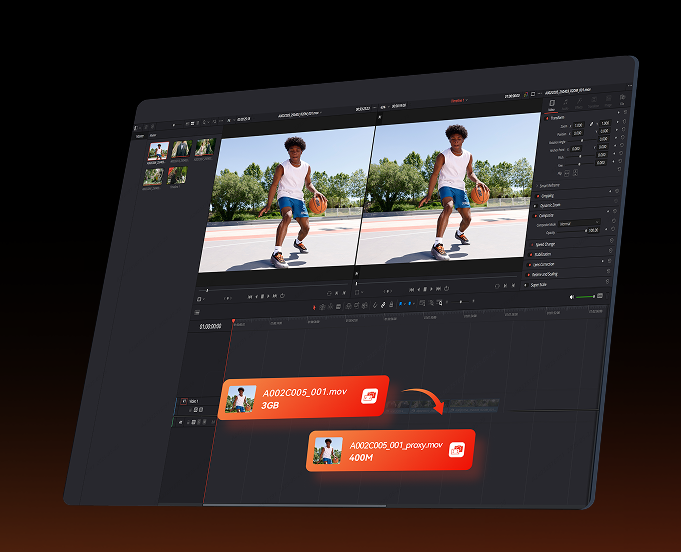Click the speaker volume icon

pyautogui.click(x=572, y=296)
